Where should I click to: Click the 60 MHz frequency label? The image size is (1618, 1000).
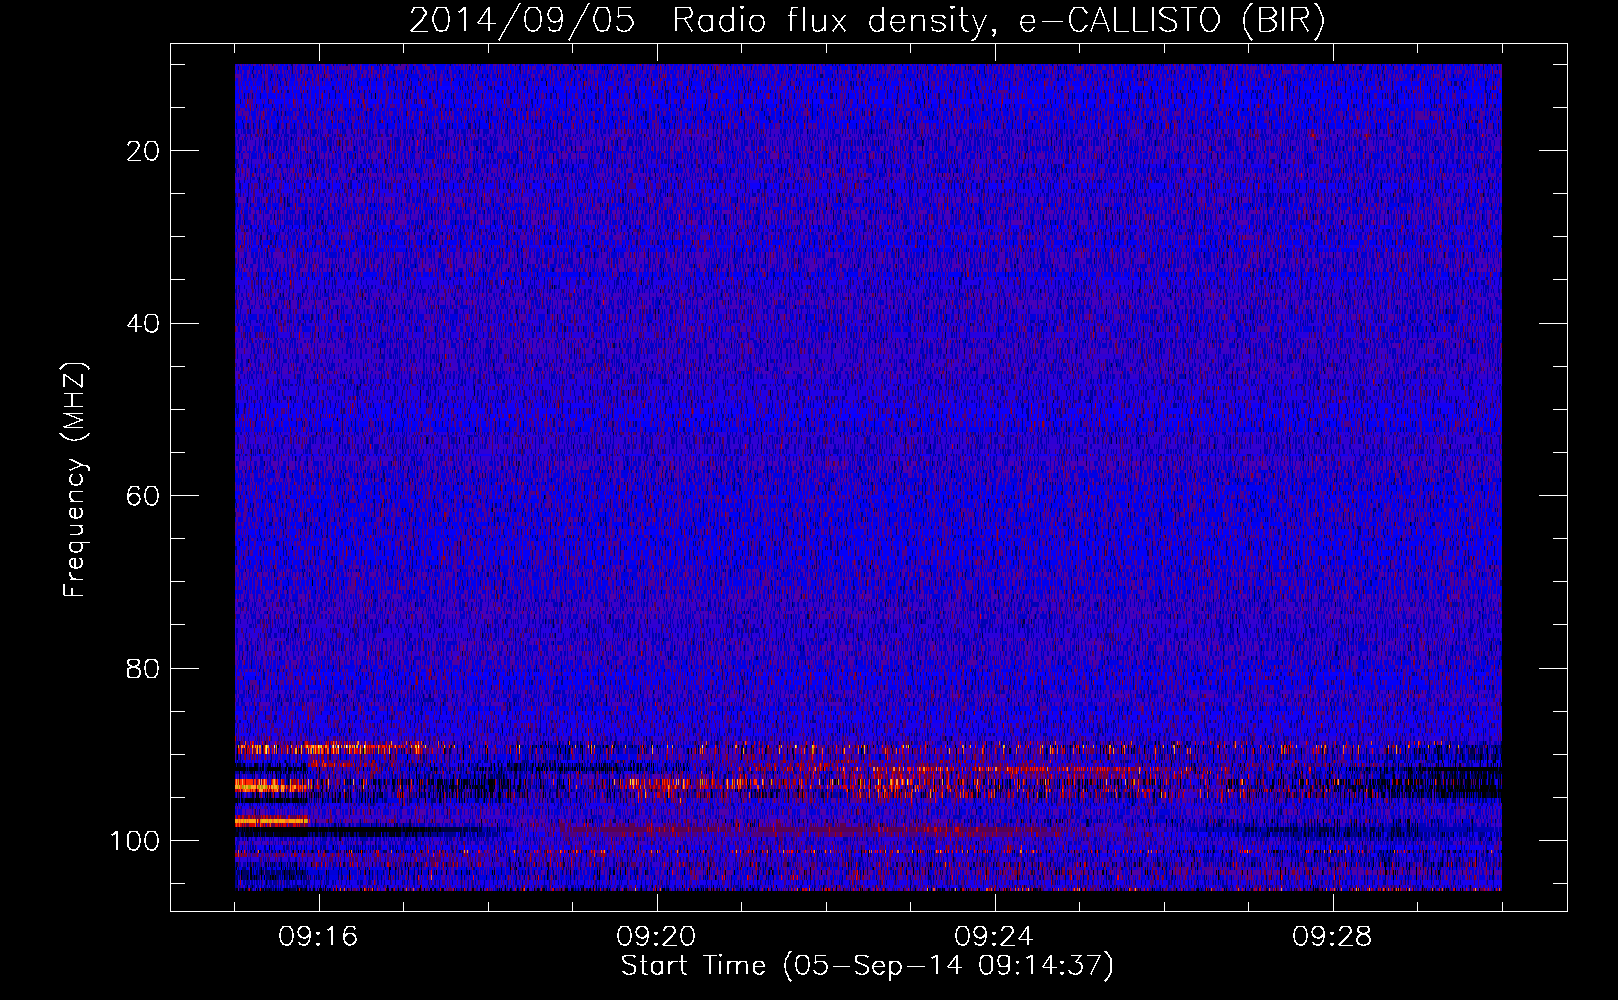point(144,496)
